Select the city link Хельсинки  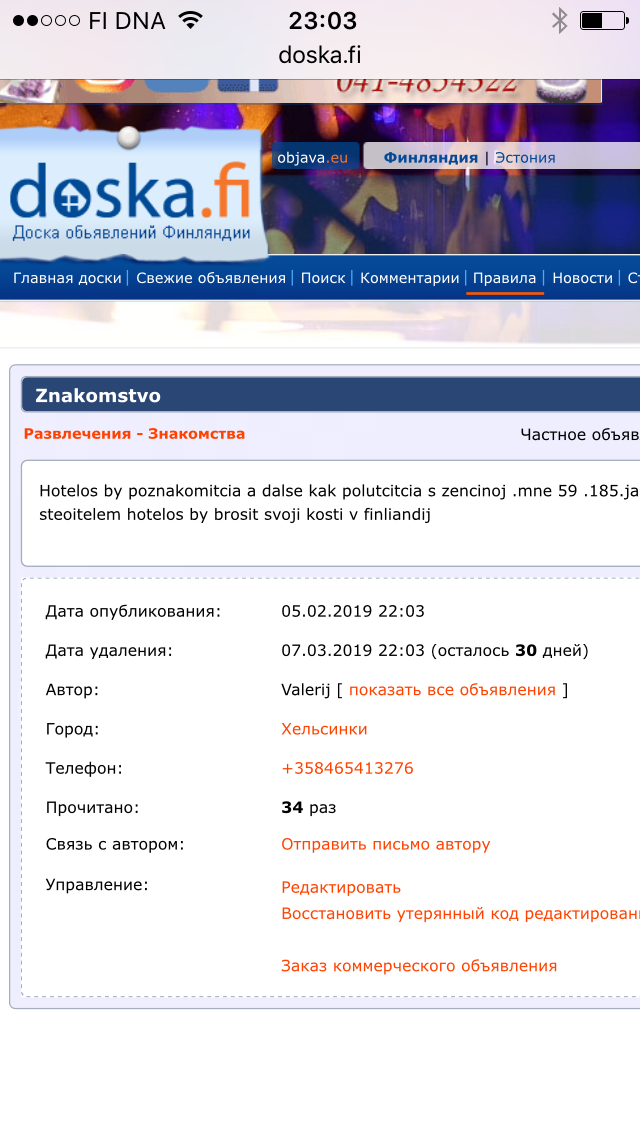[x=324, y=729]
